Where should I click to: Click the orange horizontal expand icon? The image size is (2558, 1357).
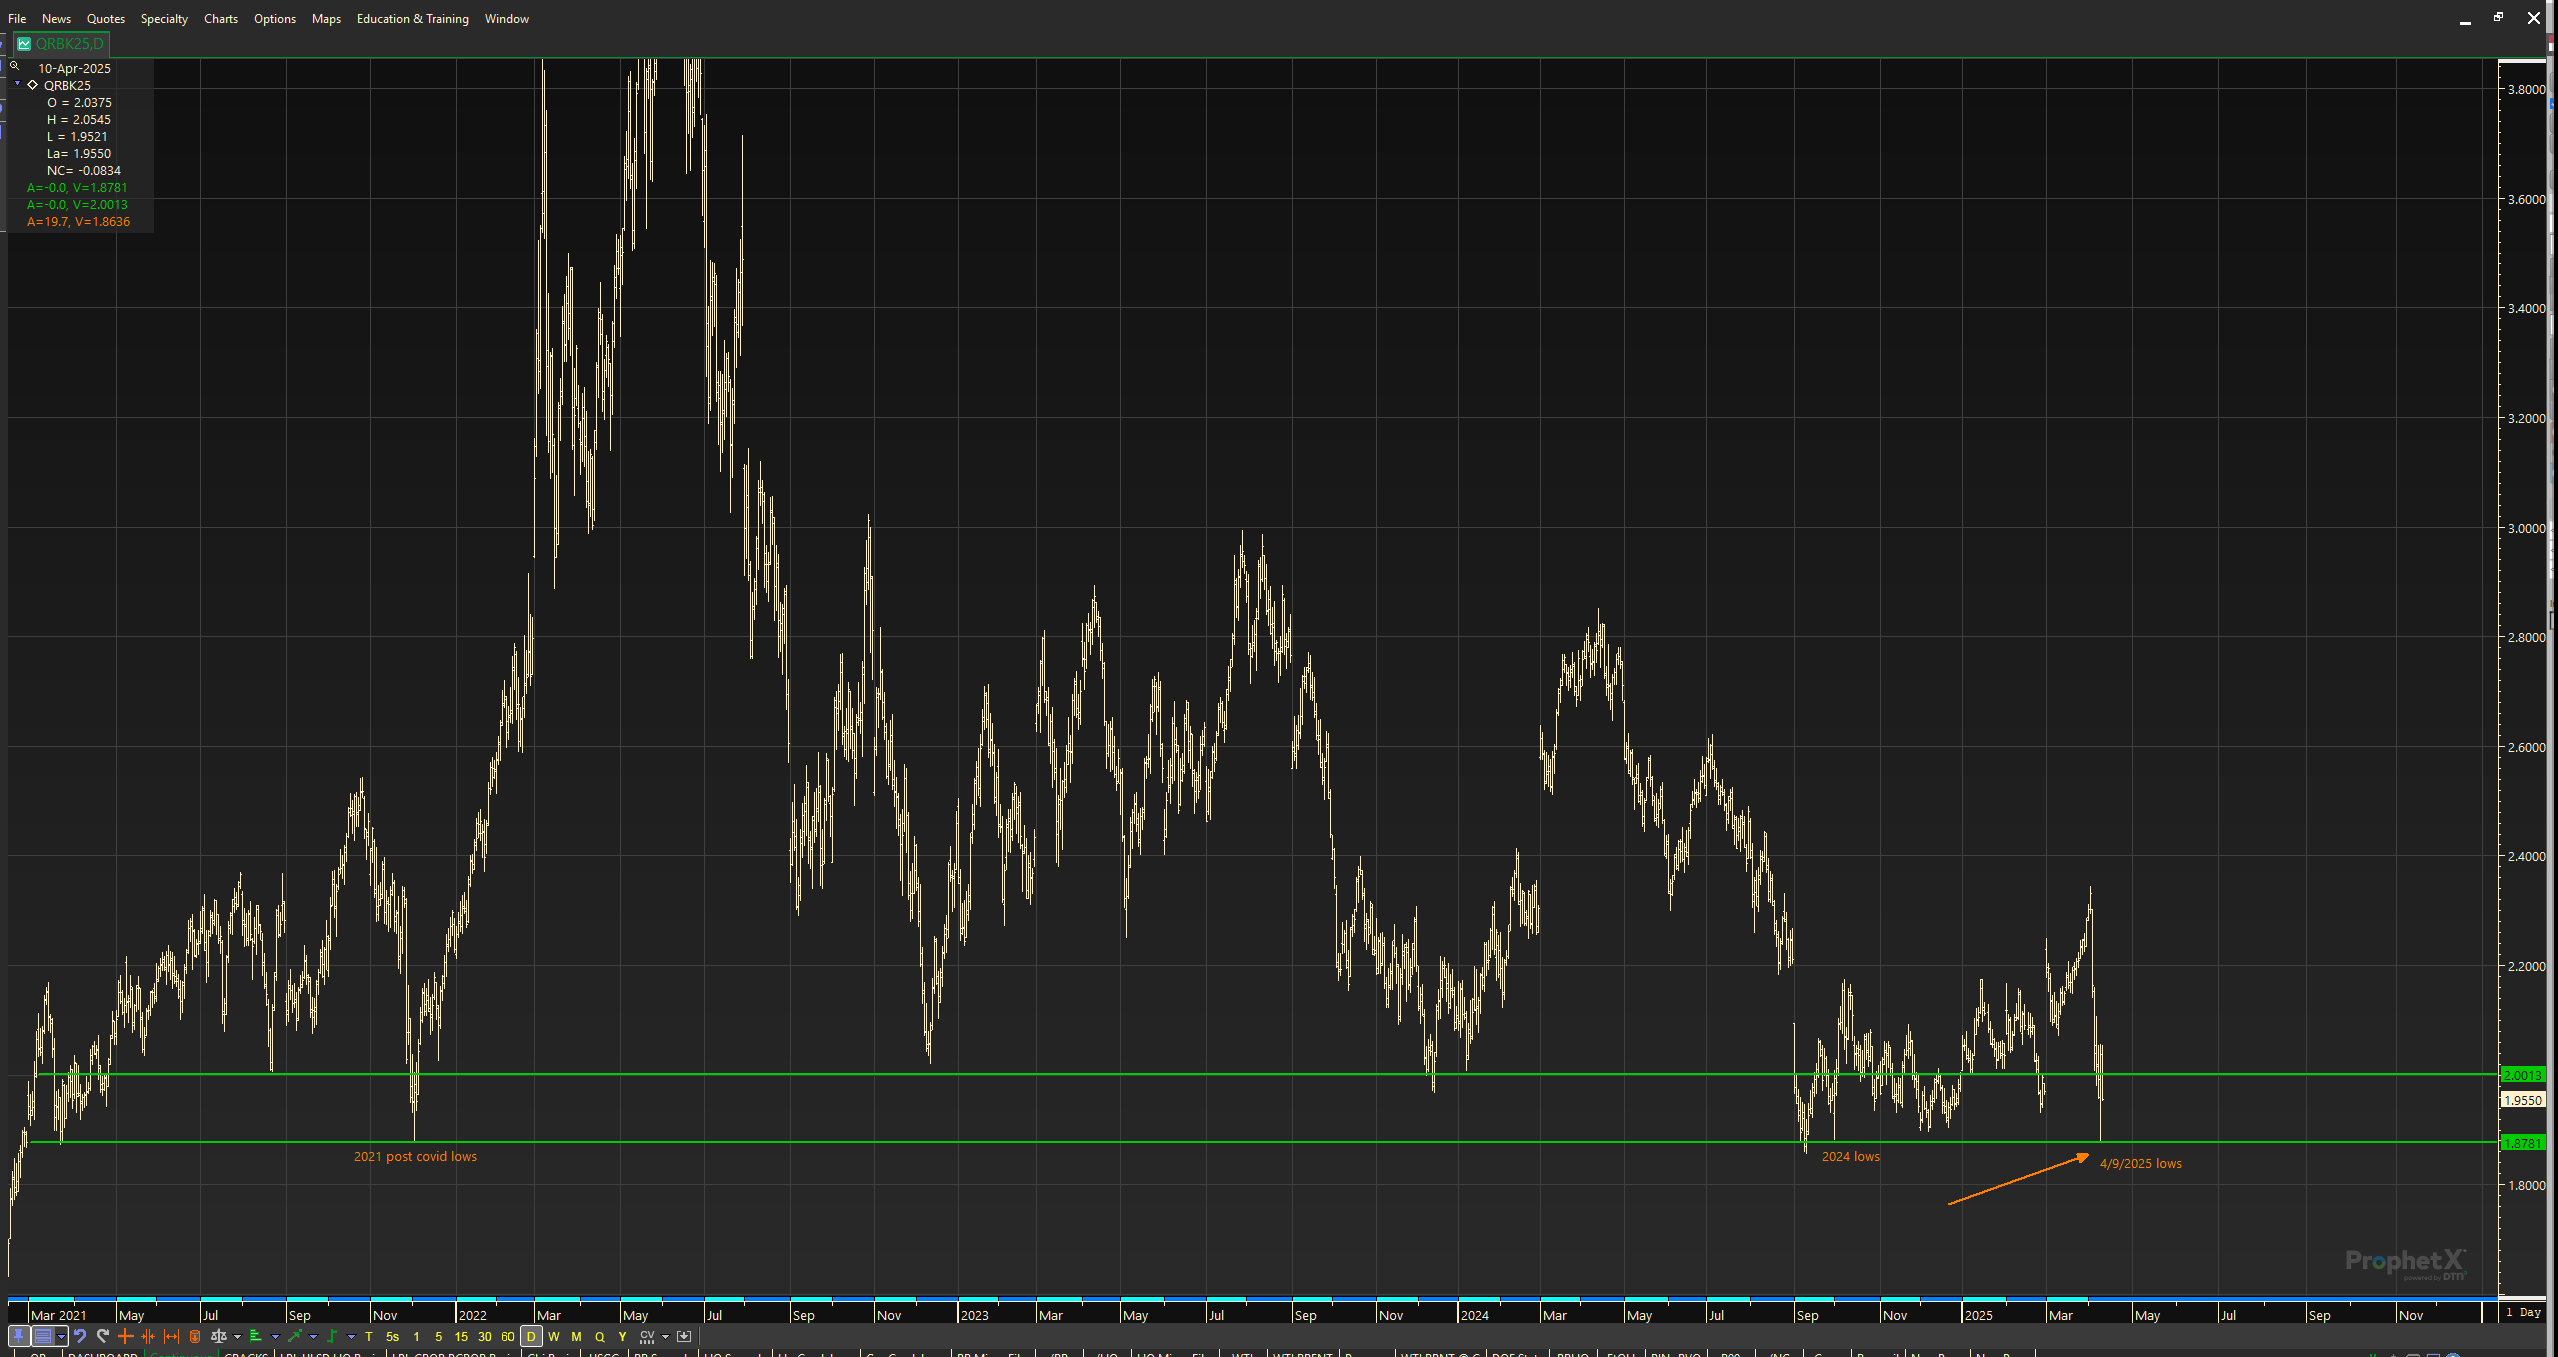pos(171,1336)
